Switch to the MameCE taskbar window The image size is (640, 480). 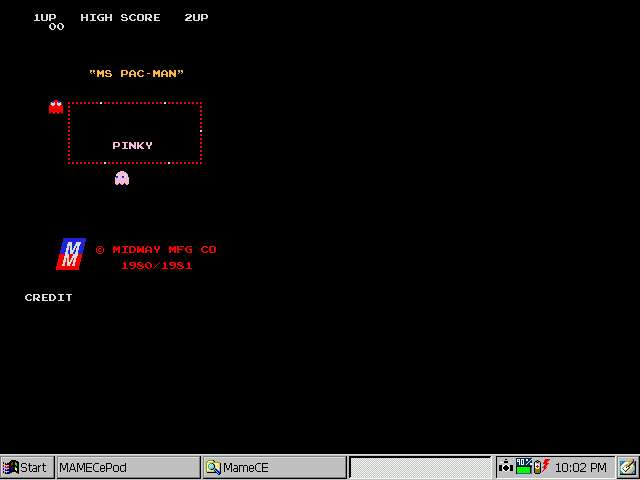274,467
